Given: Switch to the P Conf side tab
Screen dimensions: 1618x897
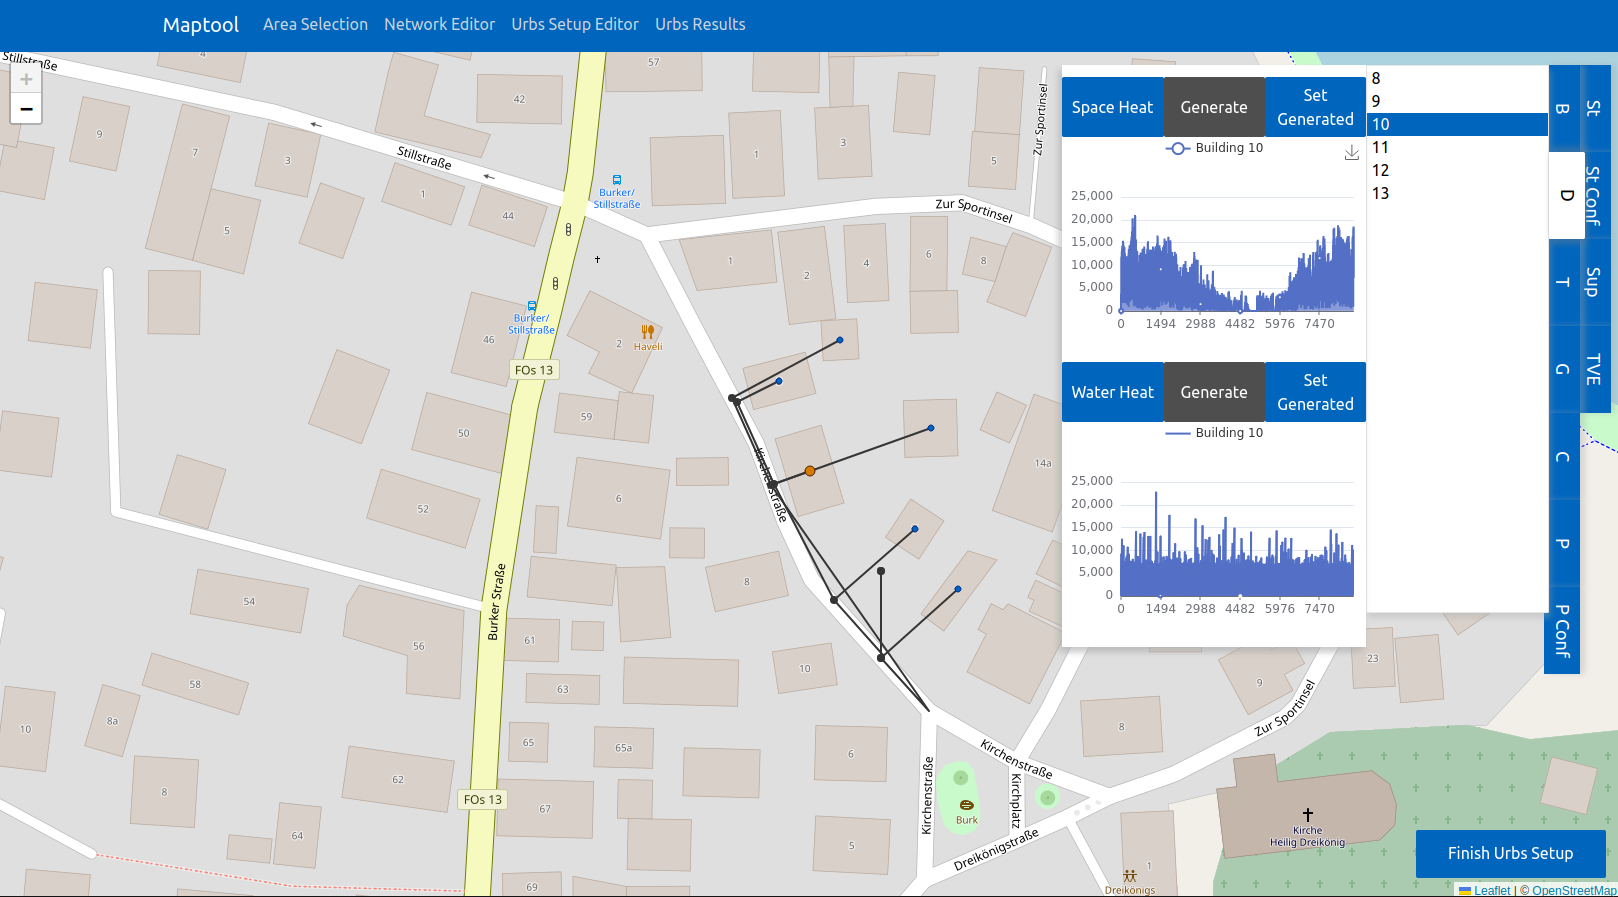Looking at the screenshot, I should [x=1562, y=630].
